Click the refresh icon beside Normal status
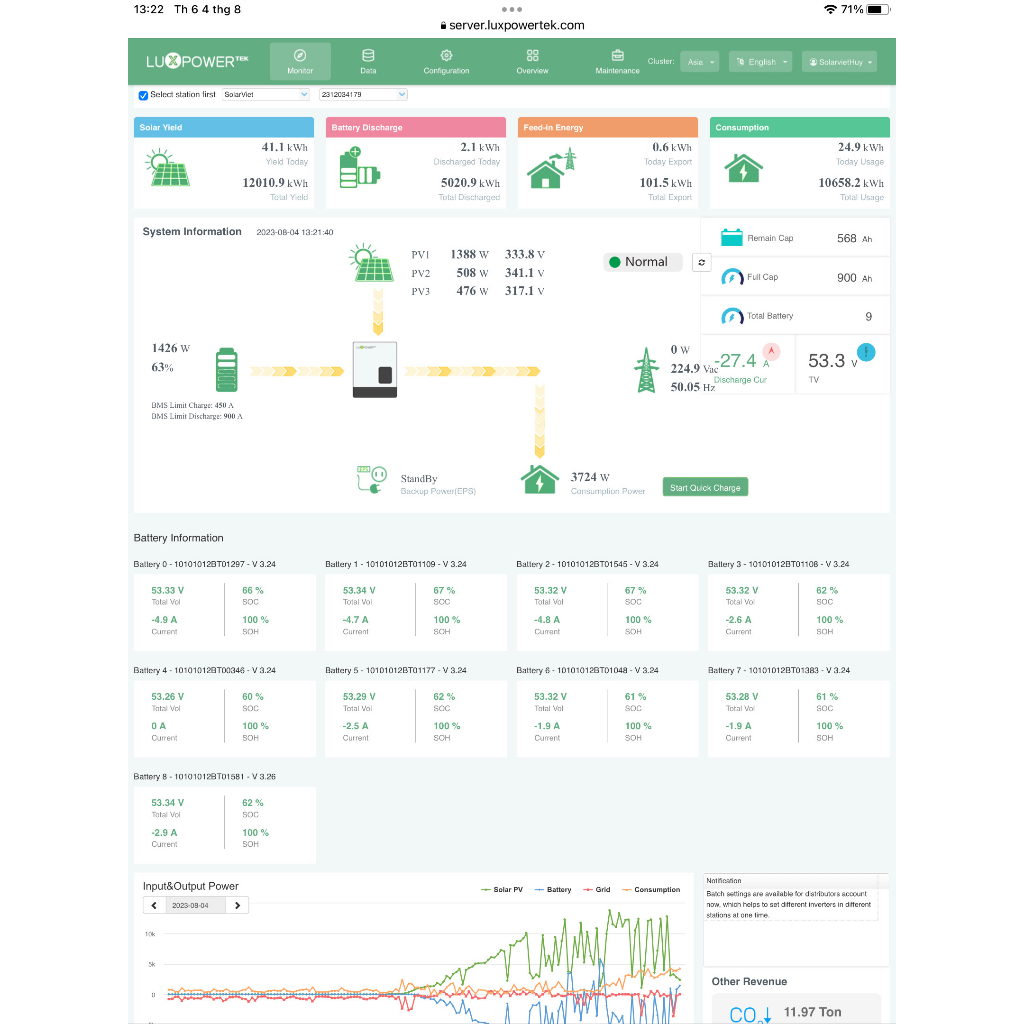1024x1024 pixels. tap(701, 263)
